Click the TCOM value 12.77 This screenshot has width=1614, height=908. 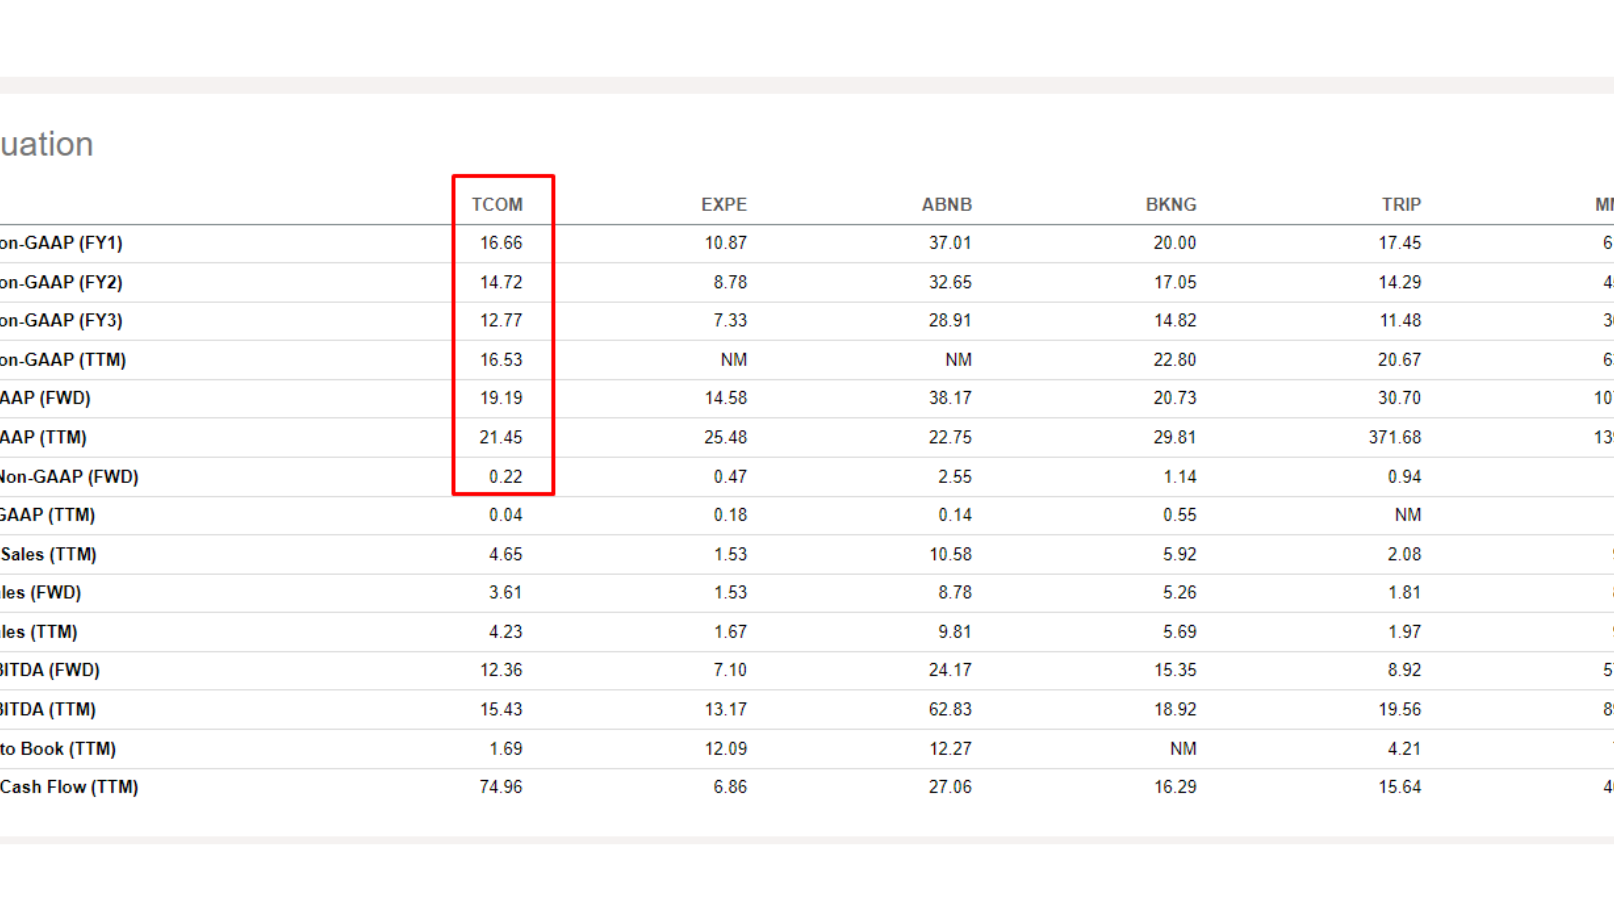pyautogui.click(x=501, y=321)
